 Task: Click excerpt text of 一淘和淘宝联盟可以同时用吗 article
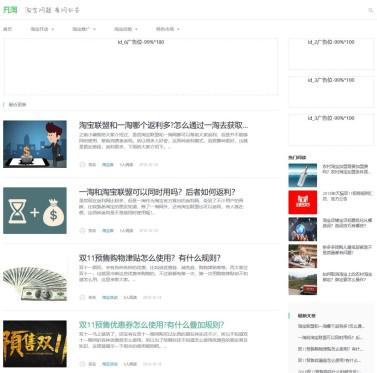(161, 206)
